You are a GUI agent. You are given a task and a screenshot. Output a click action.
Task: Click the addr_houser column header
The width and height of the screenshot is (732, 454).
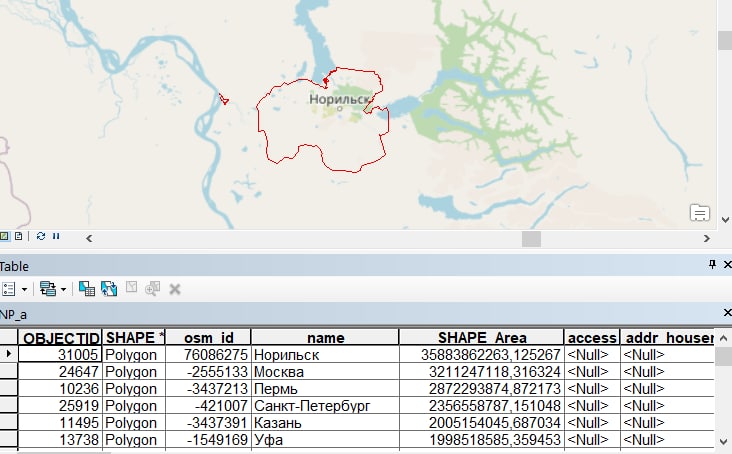click(x=668, y=337)
